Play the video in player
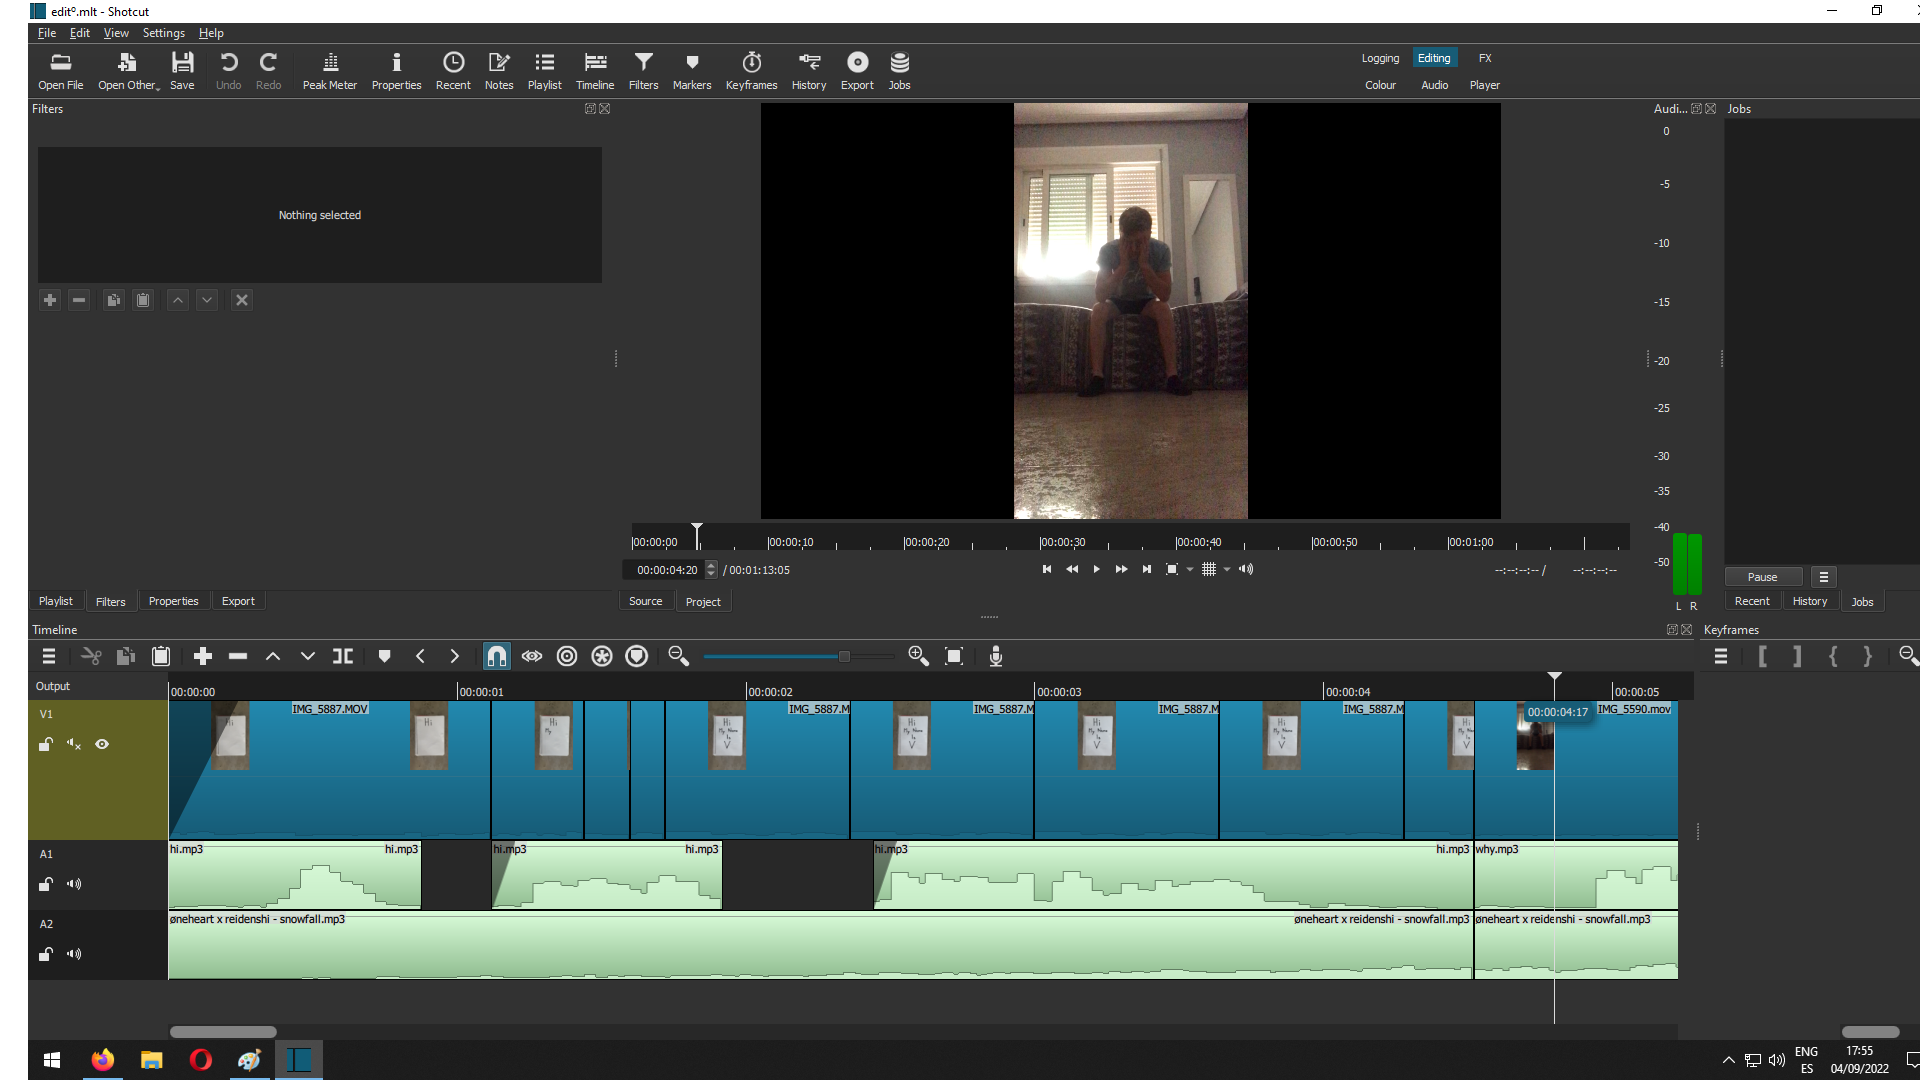1920x1080 pixels. 1097,569
